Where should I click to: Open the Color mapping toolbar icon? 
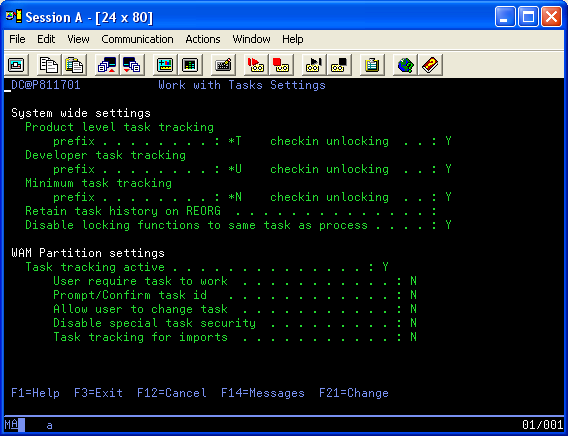click(190, 65)
